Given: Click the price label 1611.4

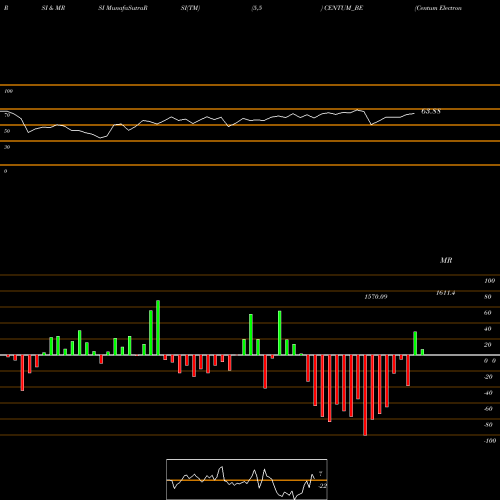Looking at the screenshot, I should [x=446, y=293].
